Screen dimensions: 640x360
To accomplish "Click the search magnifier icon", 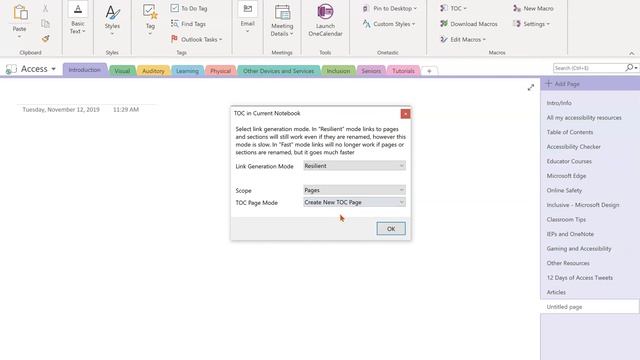I will click(x=630, y=68).
